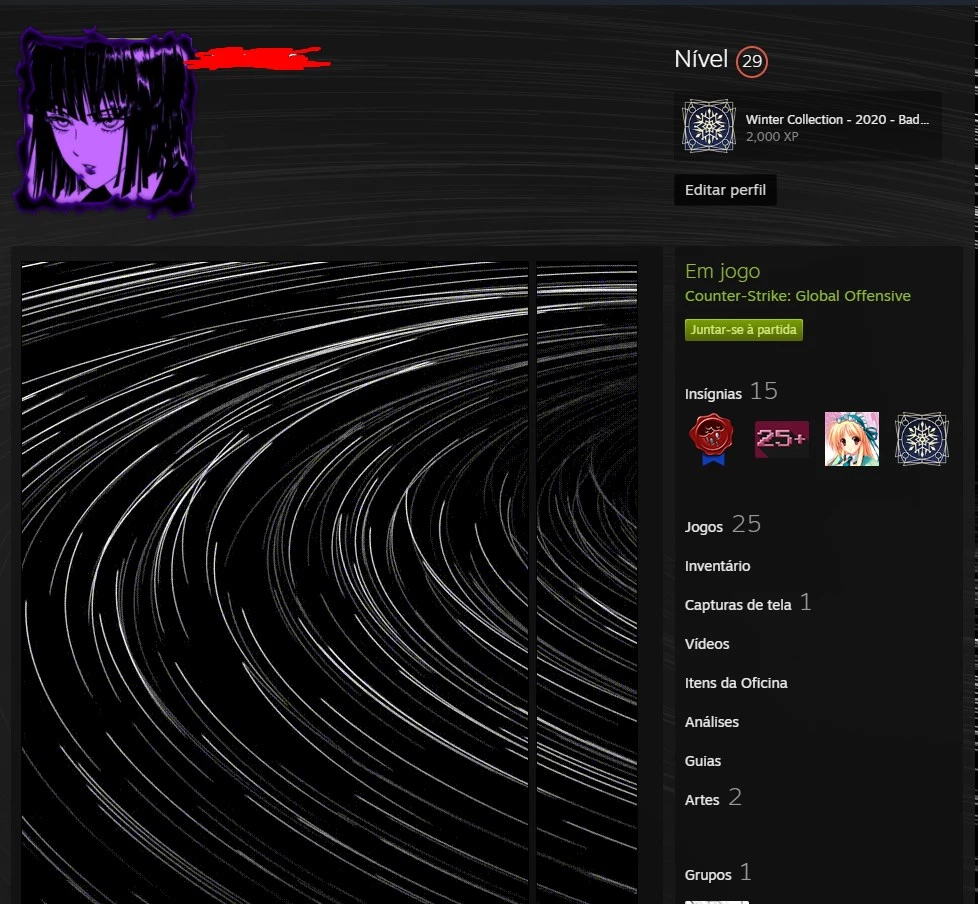The height and width of the screenshot is (904, 978).
Task: Click the Nível label text
Action: pos(701,59)
